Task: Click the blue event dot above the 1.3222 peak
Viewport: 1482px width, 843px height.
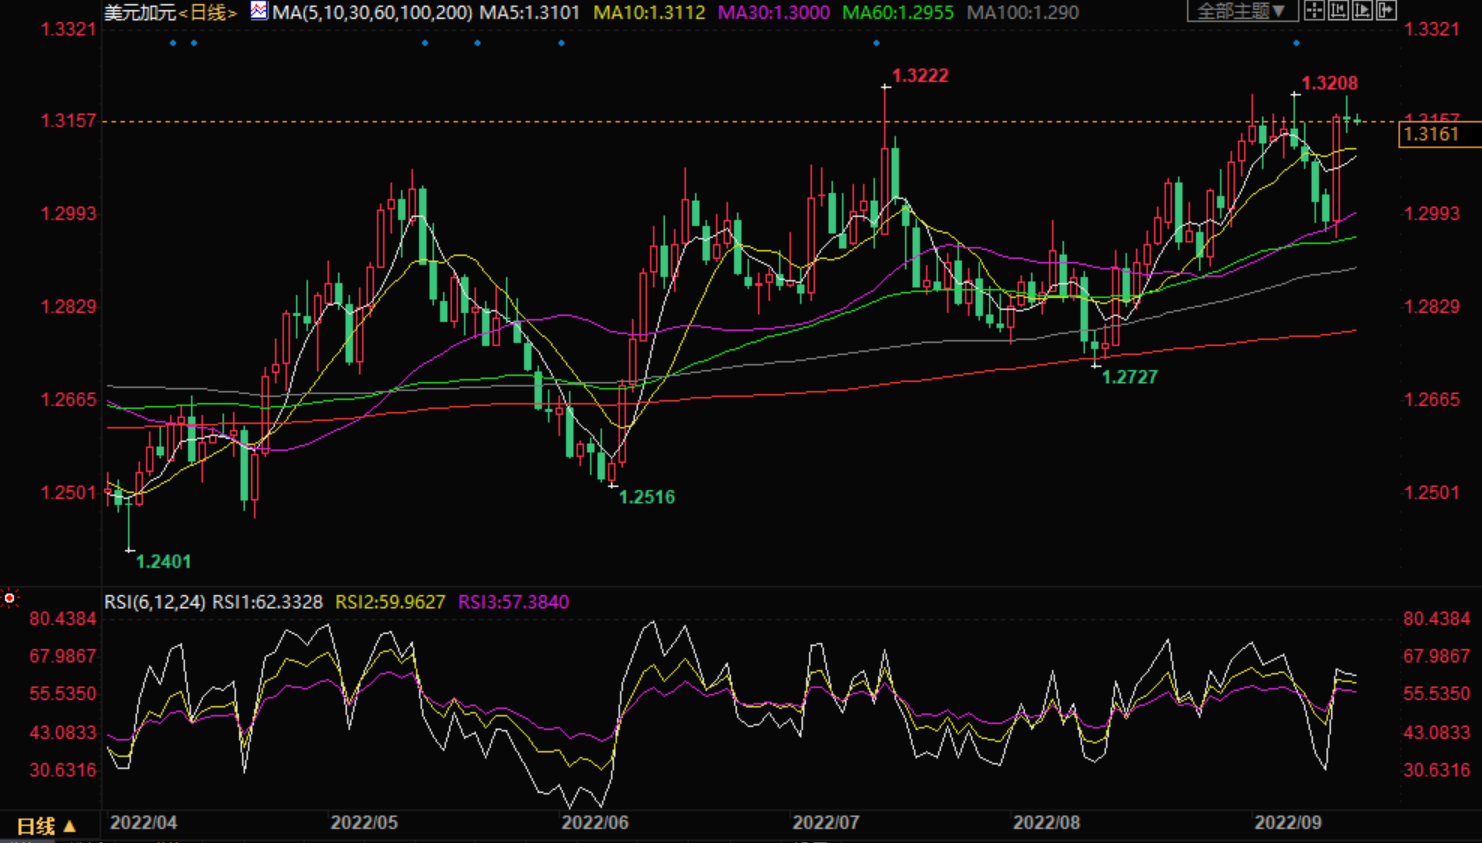Action: pyautogui.click(x=876, y=43)
